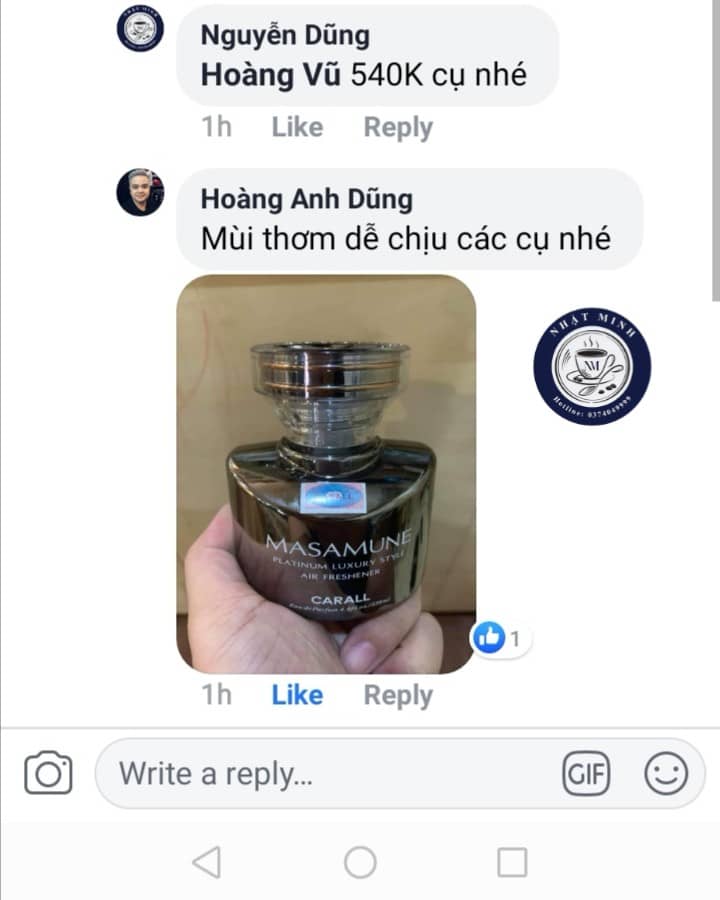720x900 pixels.
Task: Open Nguyễn Dũng's profile avatar
Action: (x=140, y=28)
